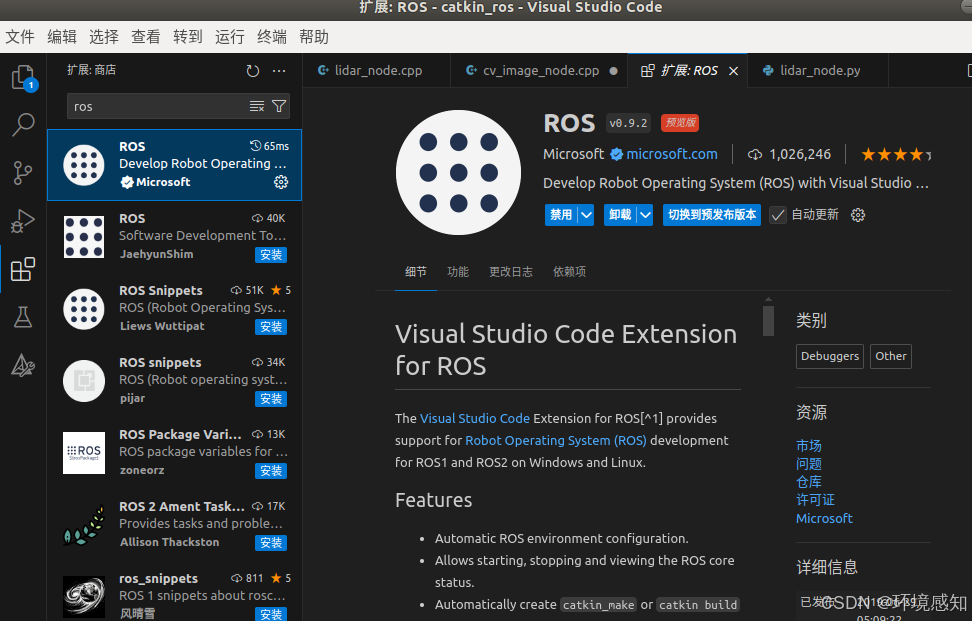The width and height of the screenshot is (972, 621).
Task: Click the verified publisher badge icon
Action: [x=616, y=154]
